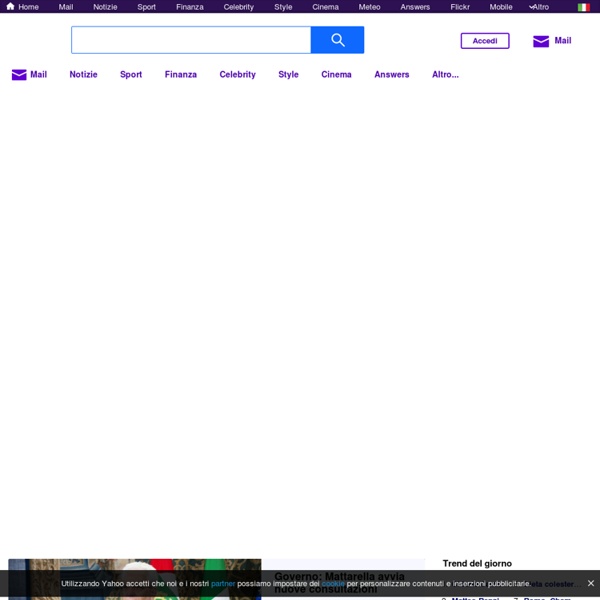This screenshot has width=600, height=600.
Task: Select Style in the top purple bar
Action: 283,7
